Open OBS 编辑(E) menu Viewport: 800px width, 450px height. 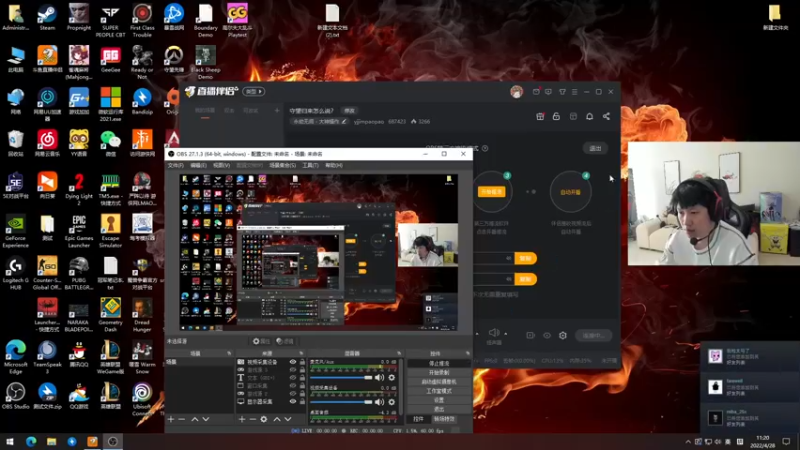pos(198,165)
